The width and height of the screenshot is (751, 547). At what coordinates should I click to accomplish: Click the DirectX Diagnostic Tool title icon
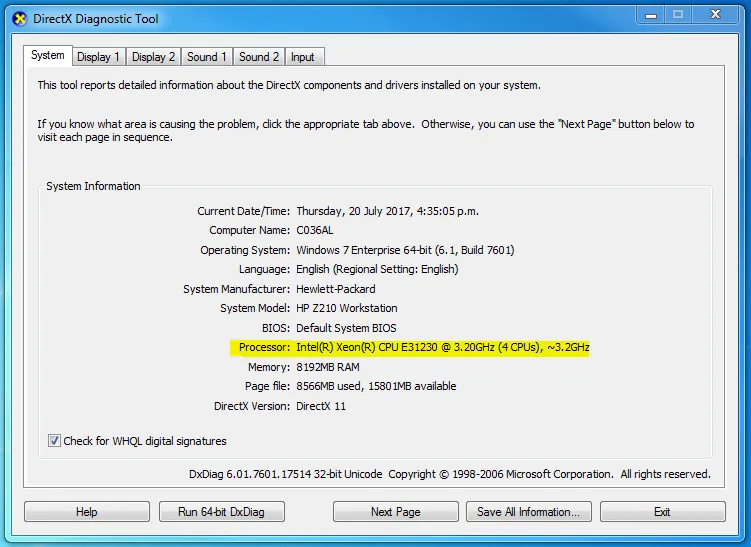(x=20, y=19)
